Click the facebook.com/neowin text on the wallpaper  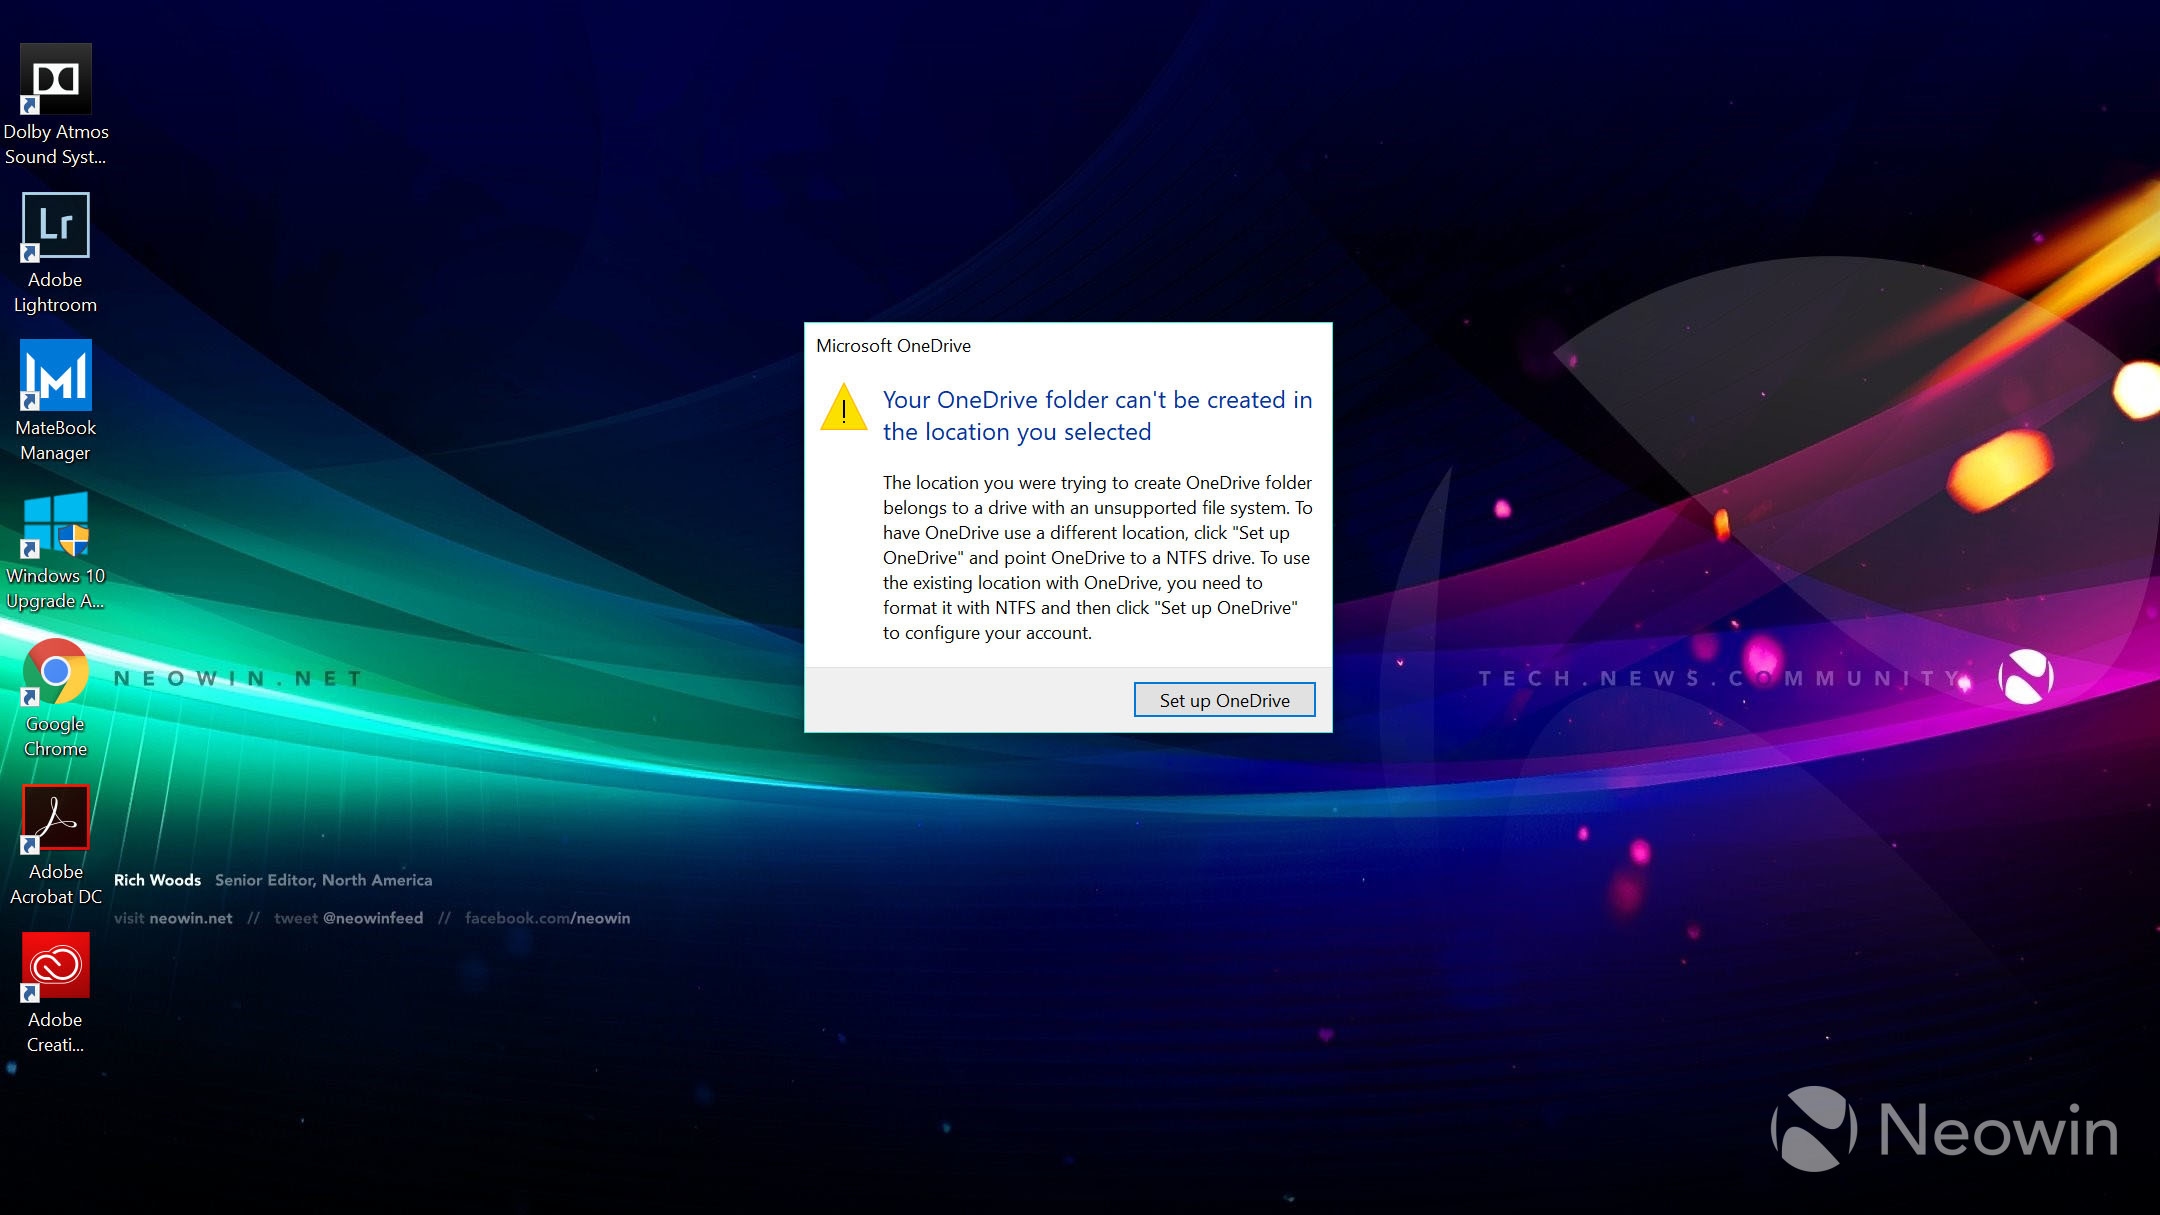pos(547,918)
